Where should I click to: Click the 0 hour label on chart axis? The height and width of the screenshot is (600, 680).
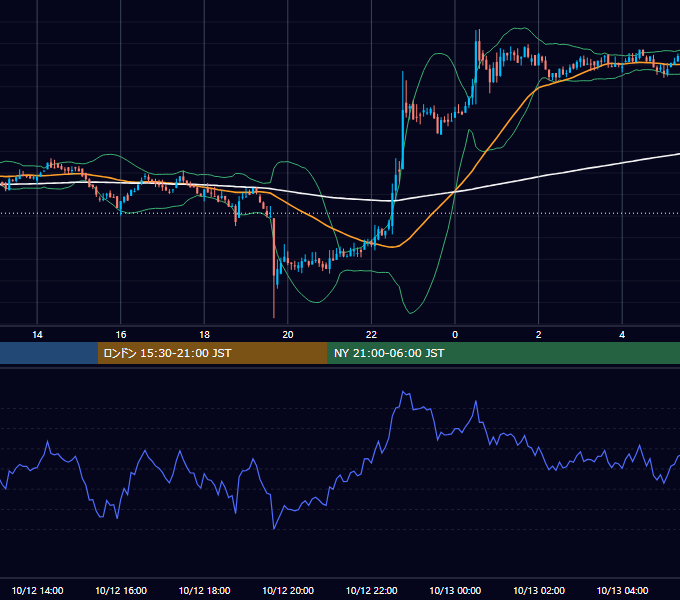click(x=455, y=335)
